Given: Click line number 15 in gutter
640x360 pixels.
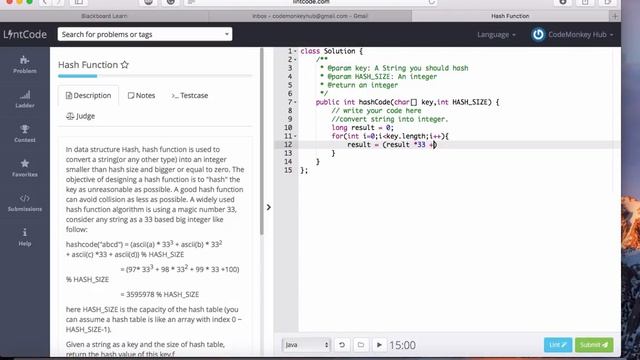Looking at the screenshot, I should point(288,170).
